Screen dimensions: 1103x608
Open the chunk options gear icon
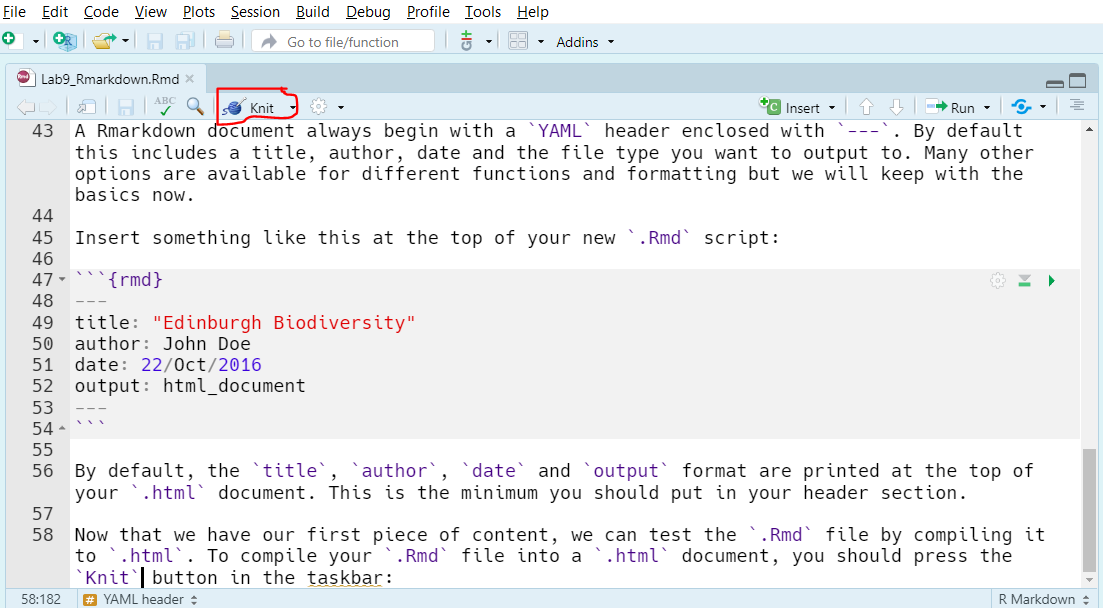pyautogui.click(x=997, y=281)
